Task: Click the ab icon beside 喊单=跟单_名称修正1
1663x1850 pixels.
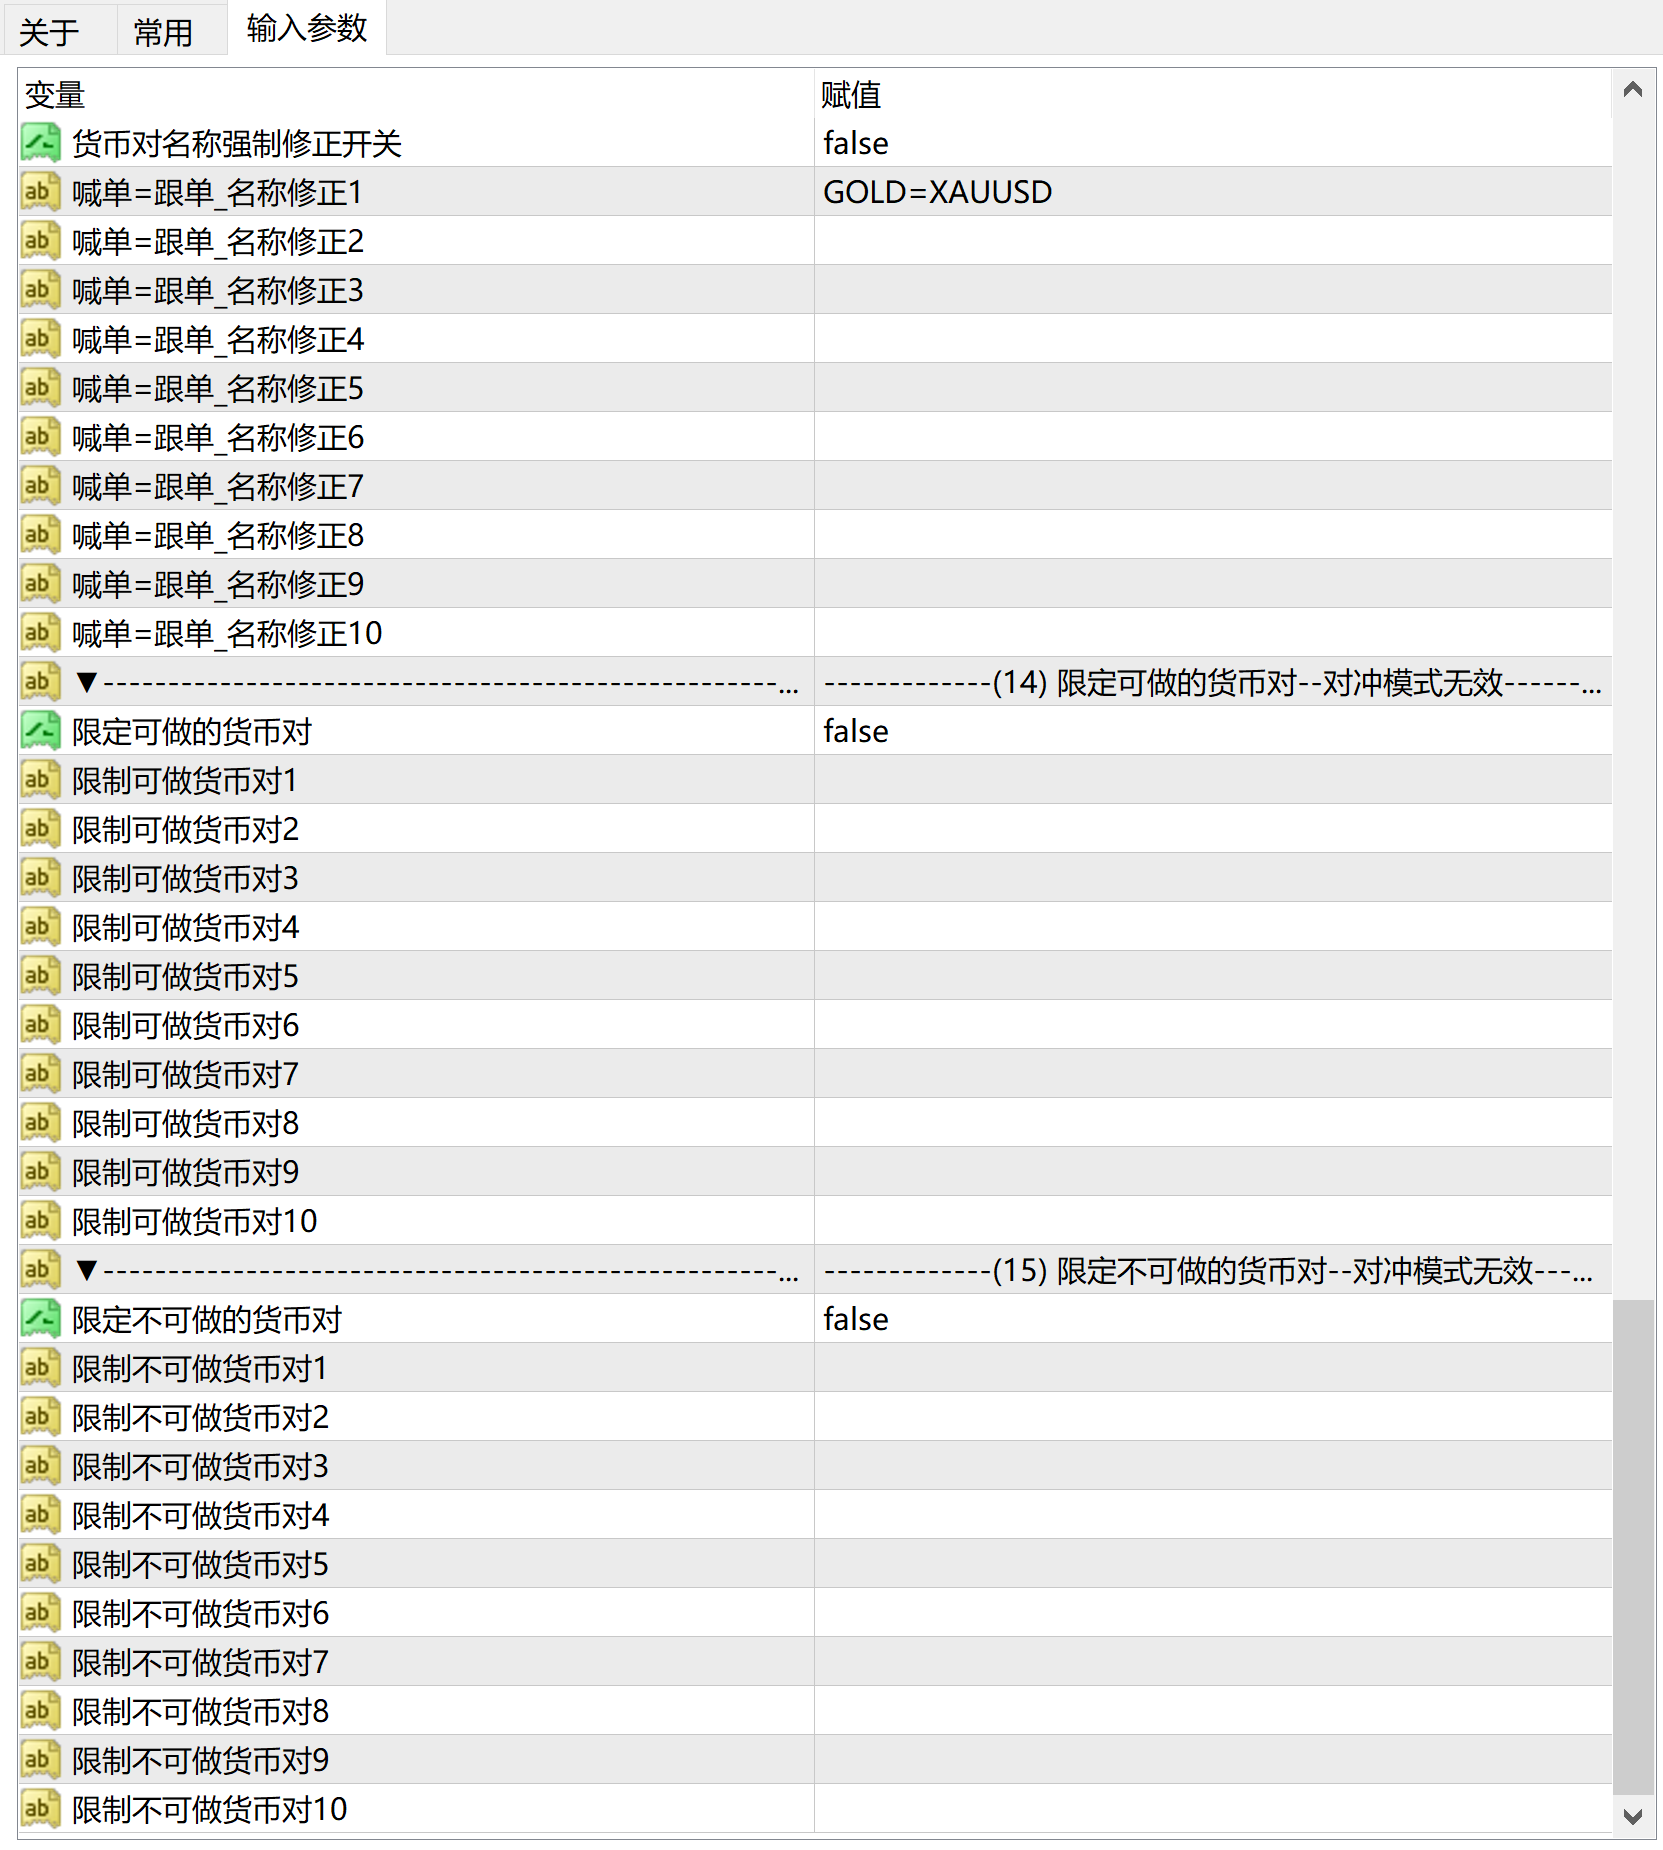Action: [x=39, y=191]
